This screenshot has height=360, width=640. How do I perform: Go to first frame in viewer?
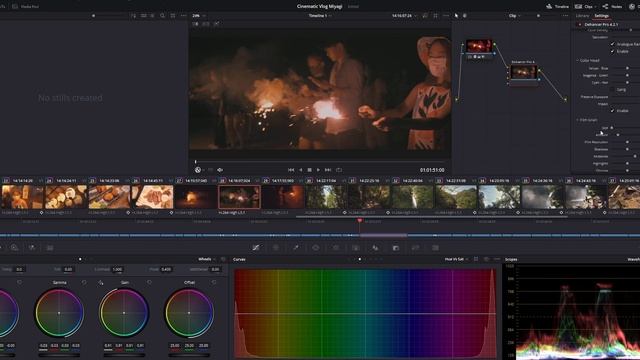coord(291,170)
